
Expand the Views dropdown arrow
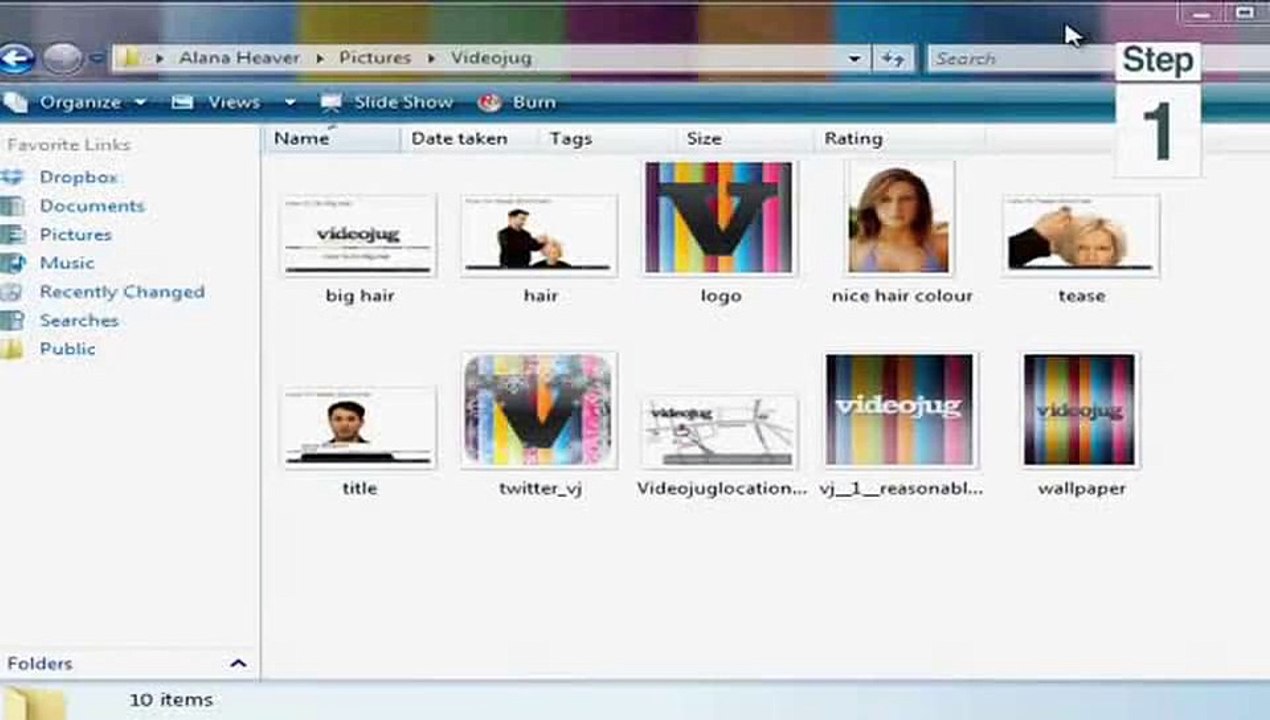pyautogui.click(x=290, y=102)
